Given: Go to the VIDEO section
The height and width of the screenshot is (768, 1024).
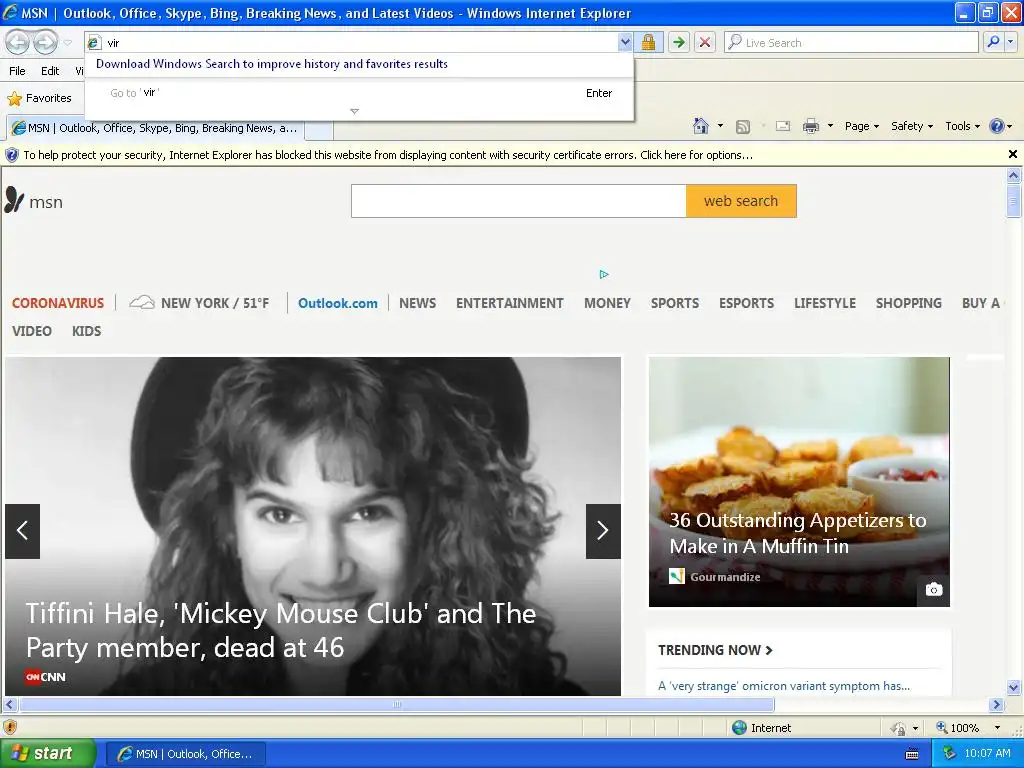Looking at the screenshot, I should tap(31, 331).
